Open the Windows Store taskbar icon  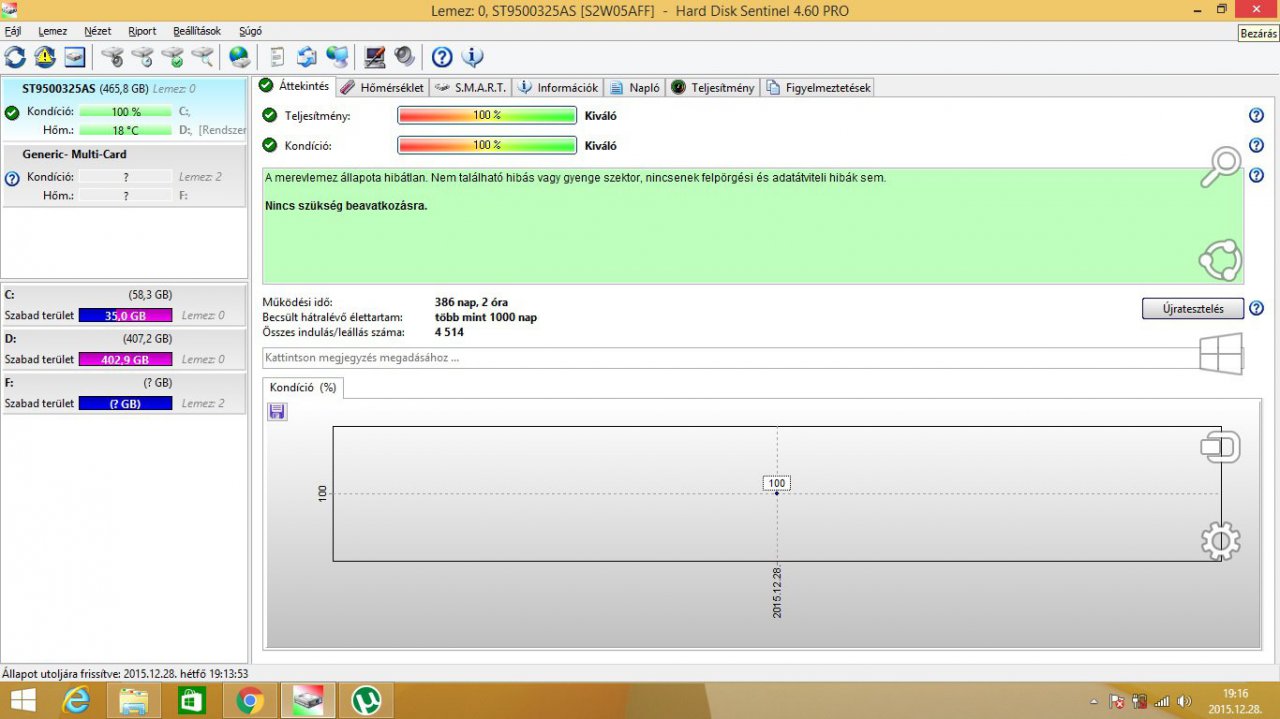191,702
